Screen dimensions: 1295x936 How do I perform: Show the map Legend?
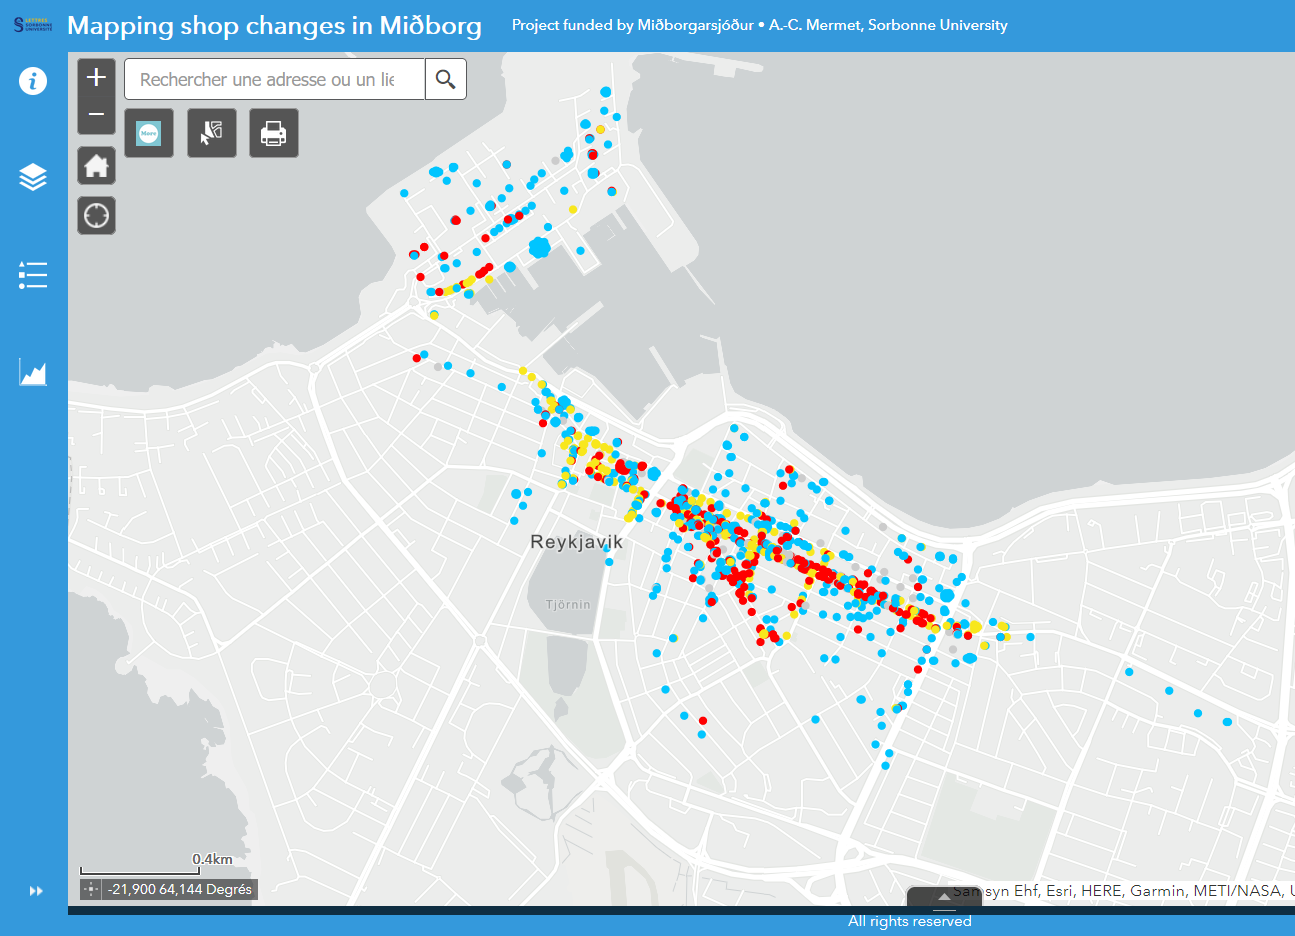(x=33, y=275)
